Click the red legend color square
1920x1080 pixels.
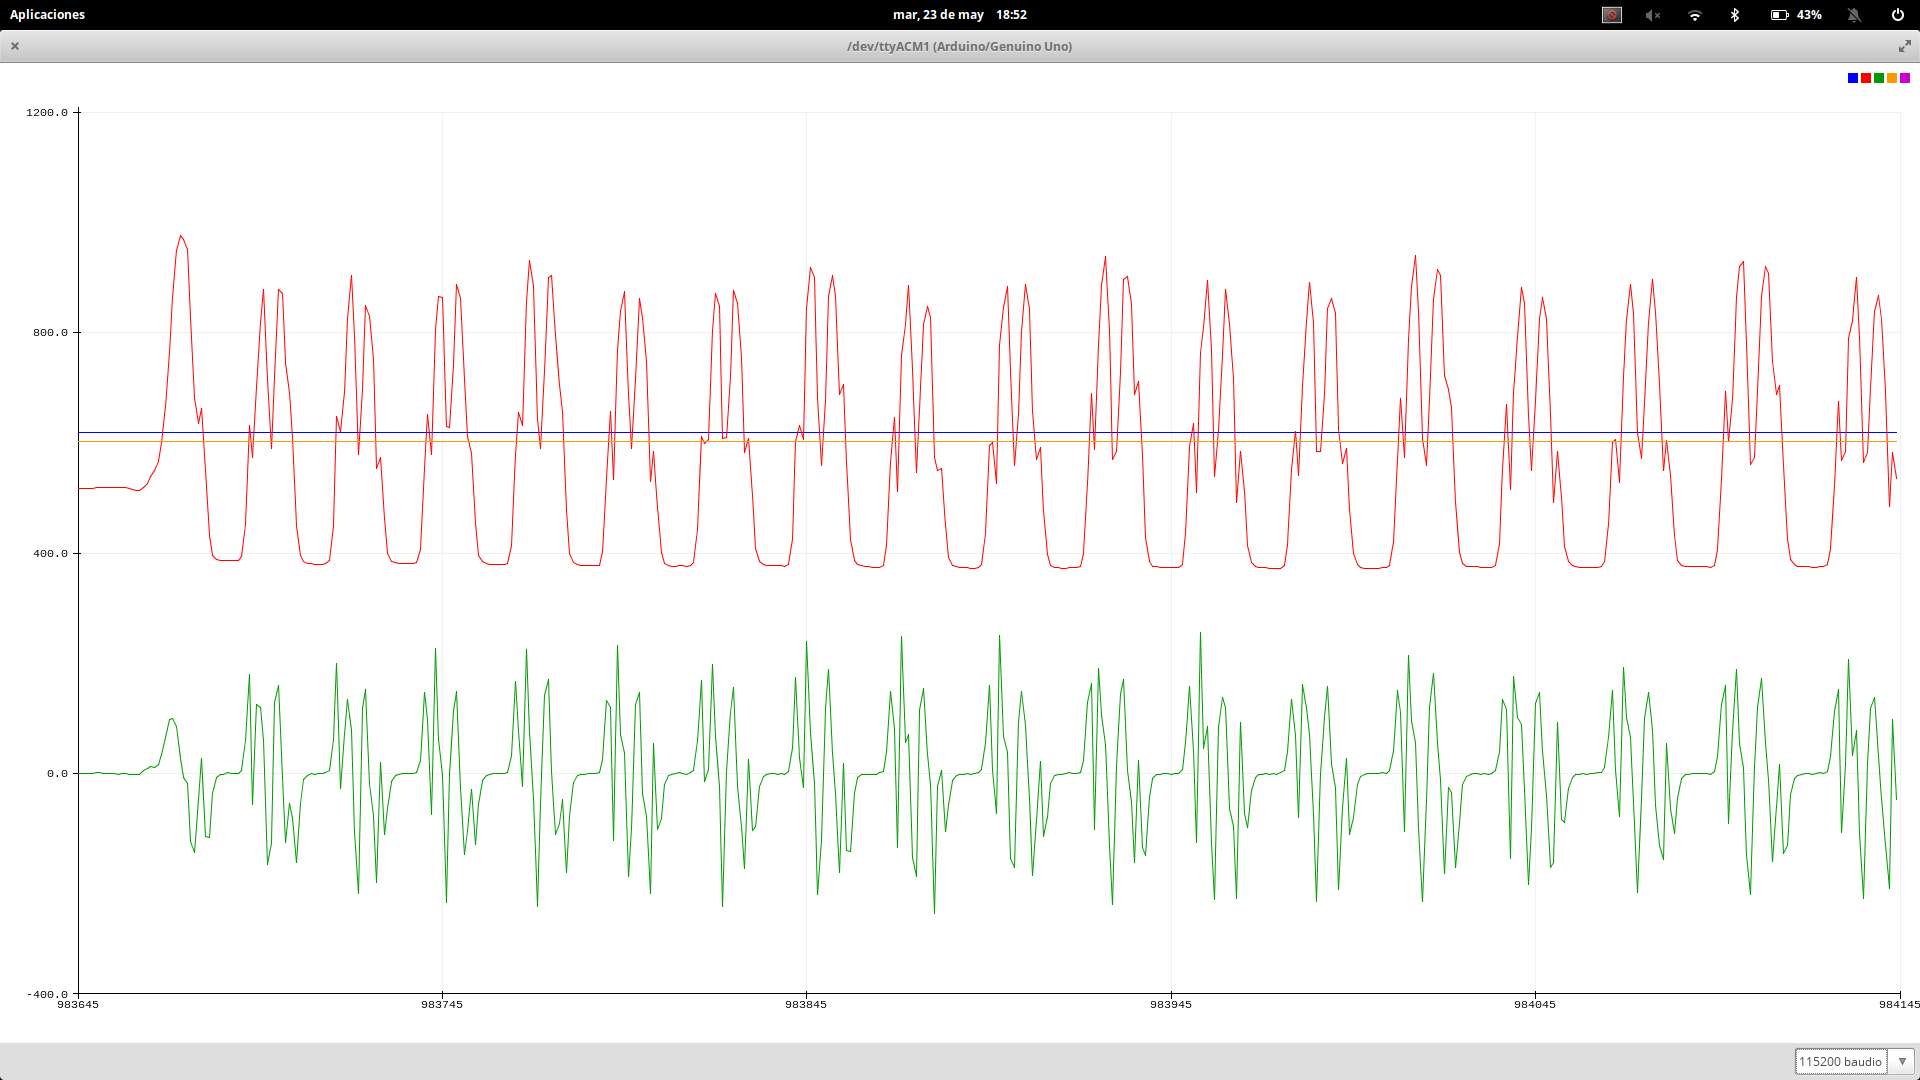(1866, 78)
